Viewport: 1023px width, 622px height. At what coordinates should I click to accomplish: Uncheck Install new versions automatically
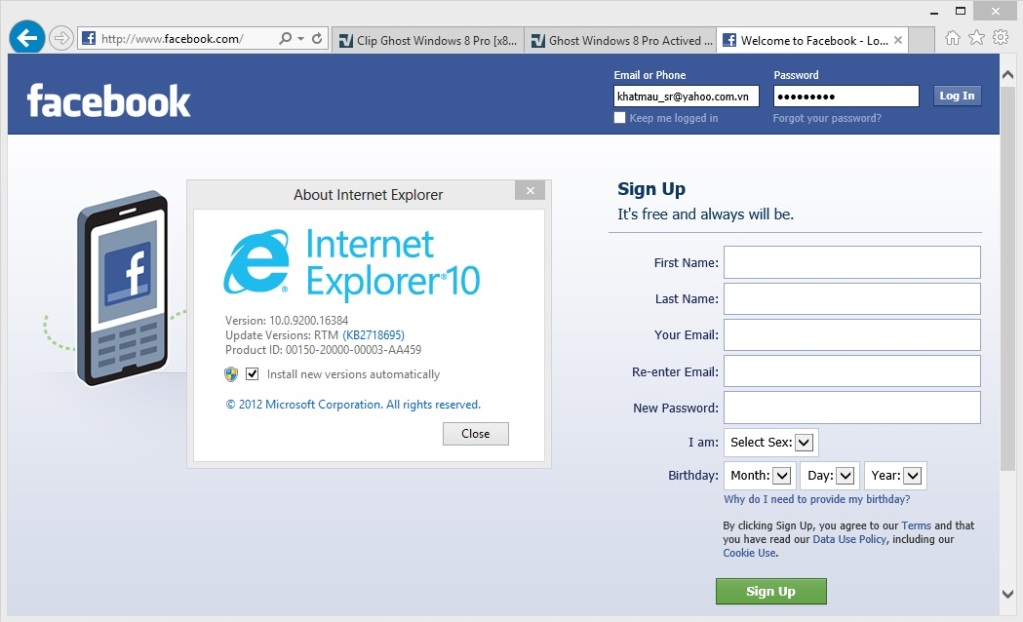[x=252, y=374]
